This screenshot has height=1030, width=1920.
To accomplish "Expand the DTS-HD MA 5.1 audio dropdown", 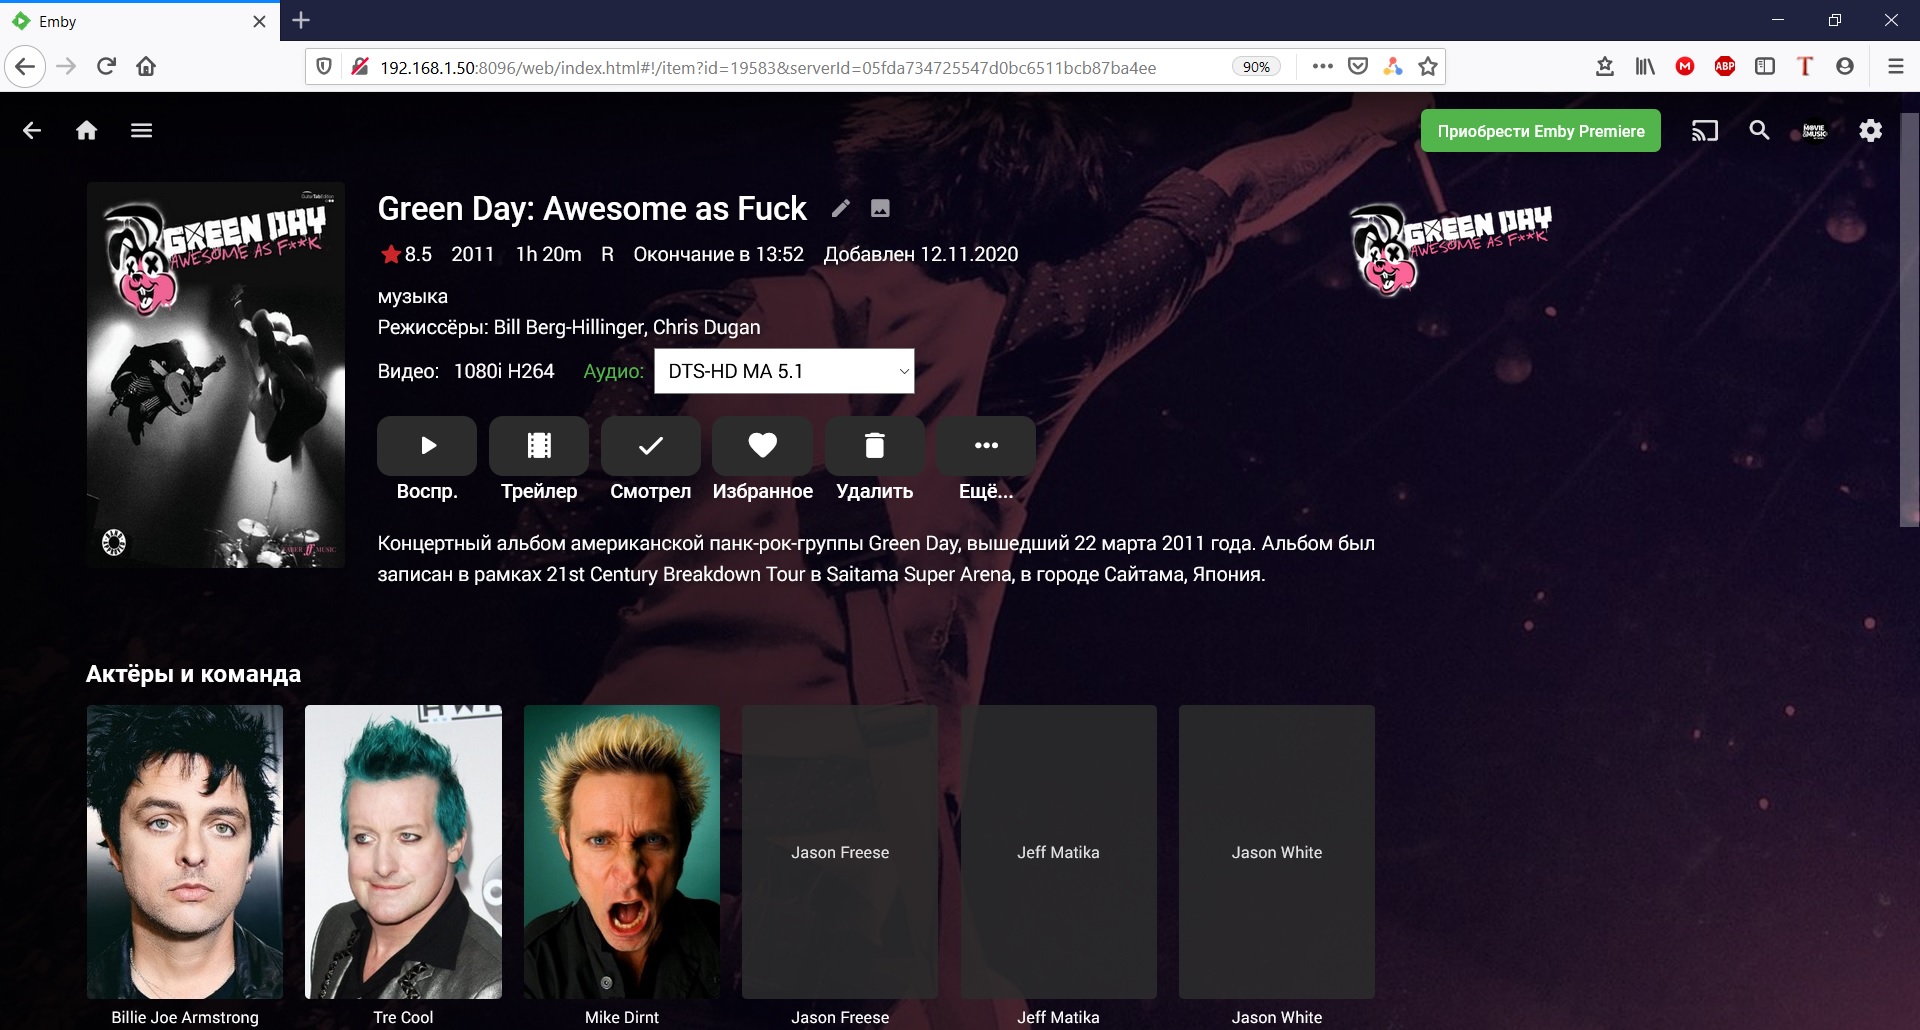I will pyautogui.click(x=784, y=371).
